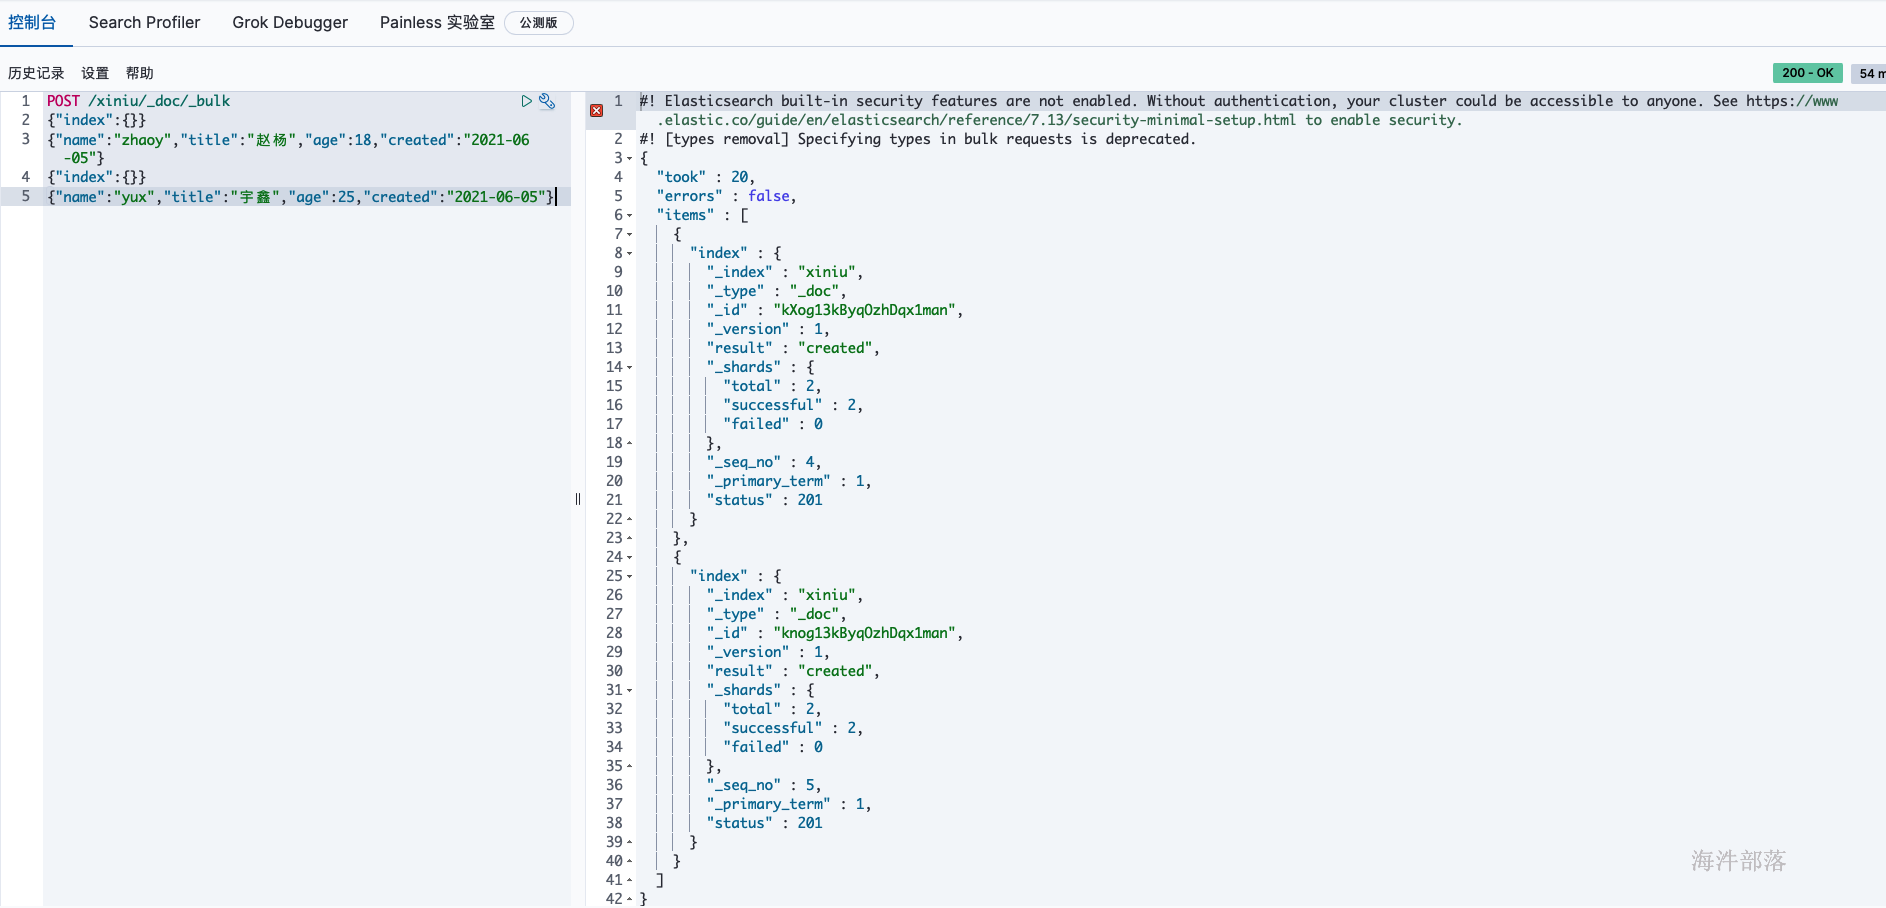The image size is (1886, 908).
Task: Click the first "successful" : 2 at line 16
Action: 793,405
